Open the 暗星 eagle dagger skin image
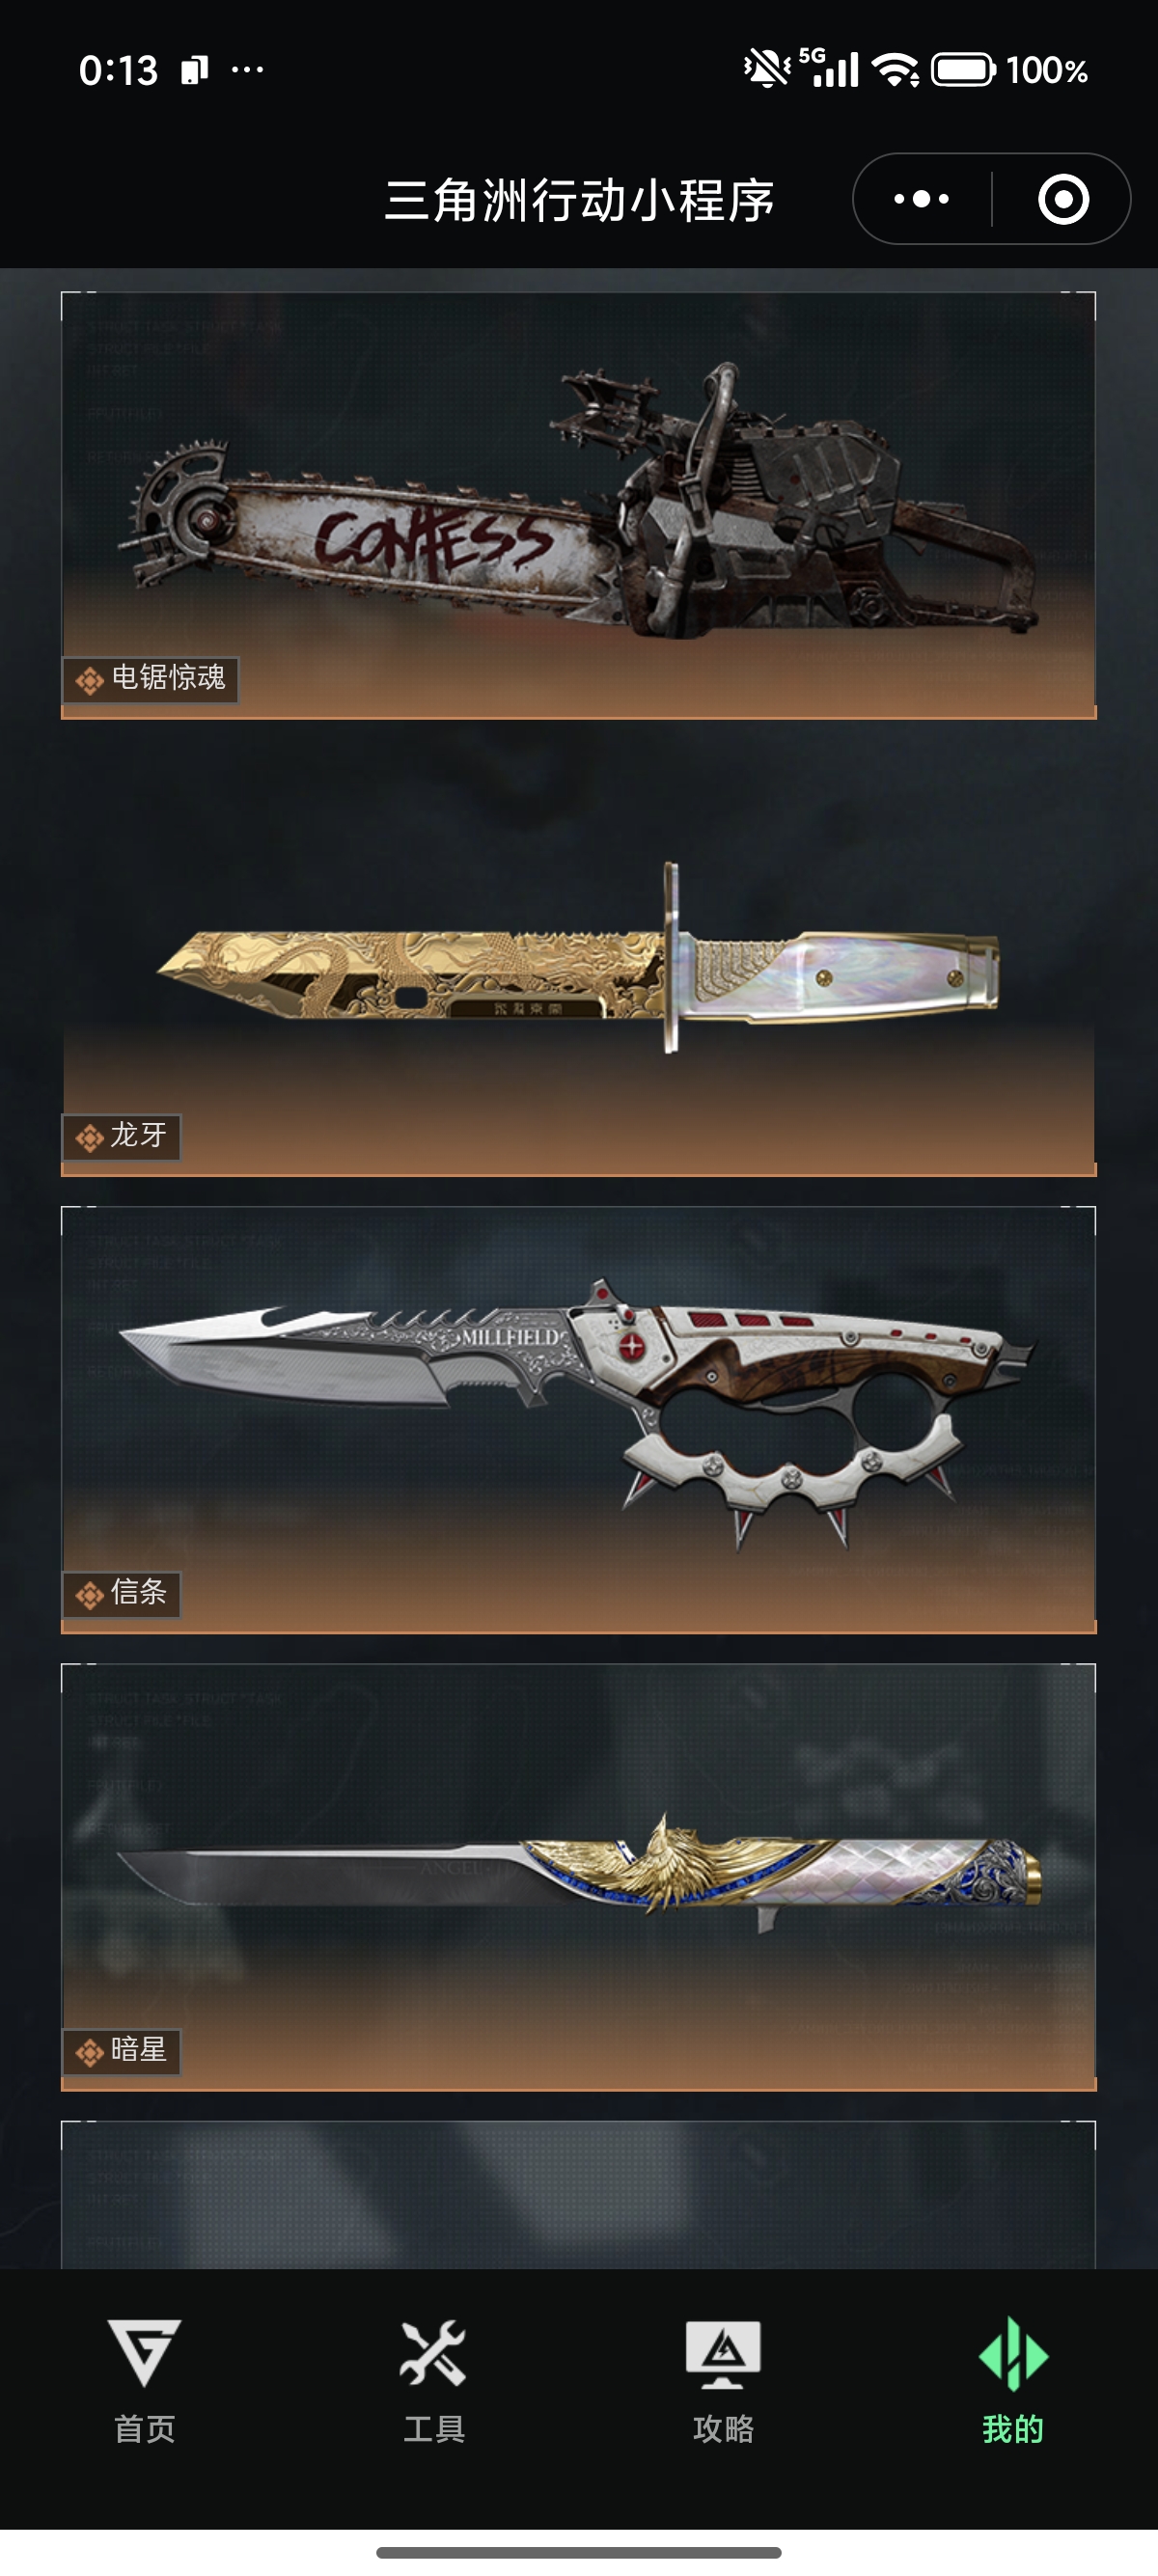 click(x=579, y=1877)
